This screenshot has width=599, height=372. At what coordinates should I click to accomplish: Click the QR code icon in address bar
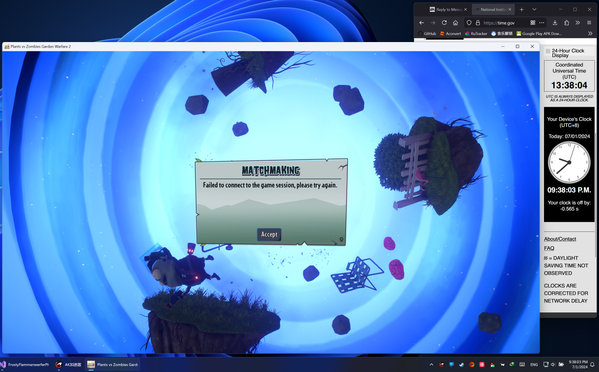[533, 23]
